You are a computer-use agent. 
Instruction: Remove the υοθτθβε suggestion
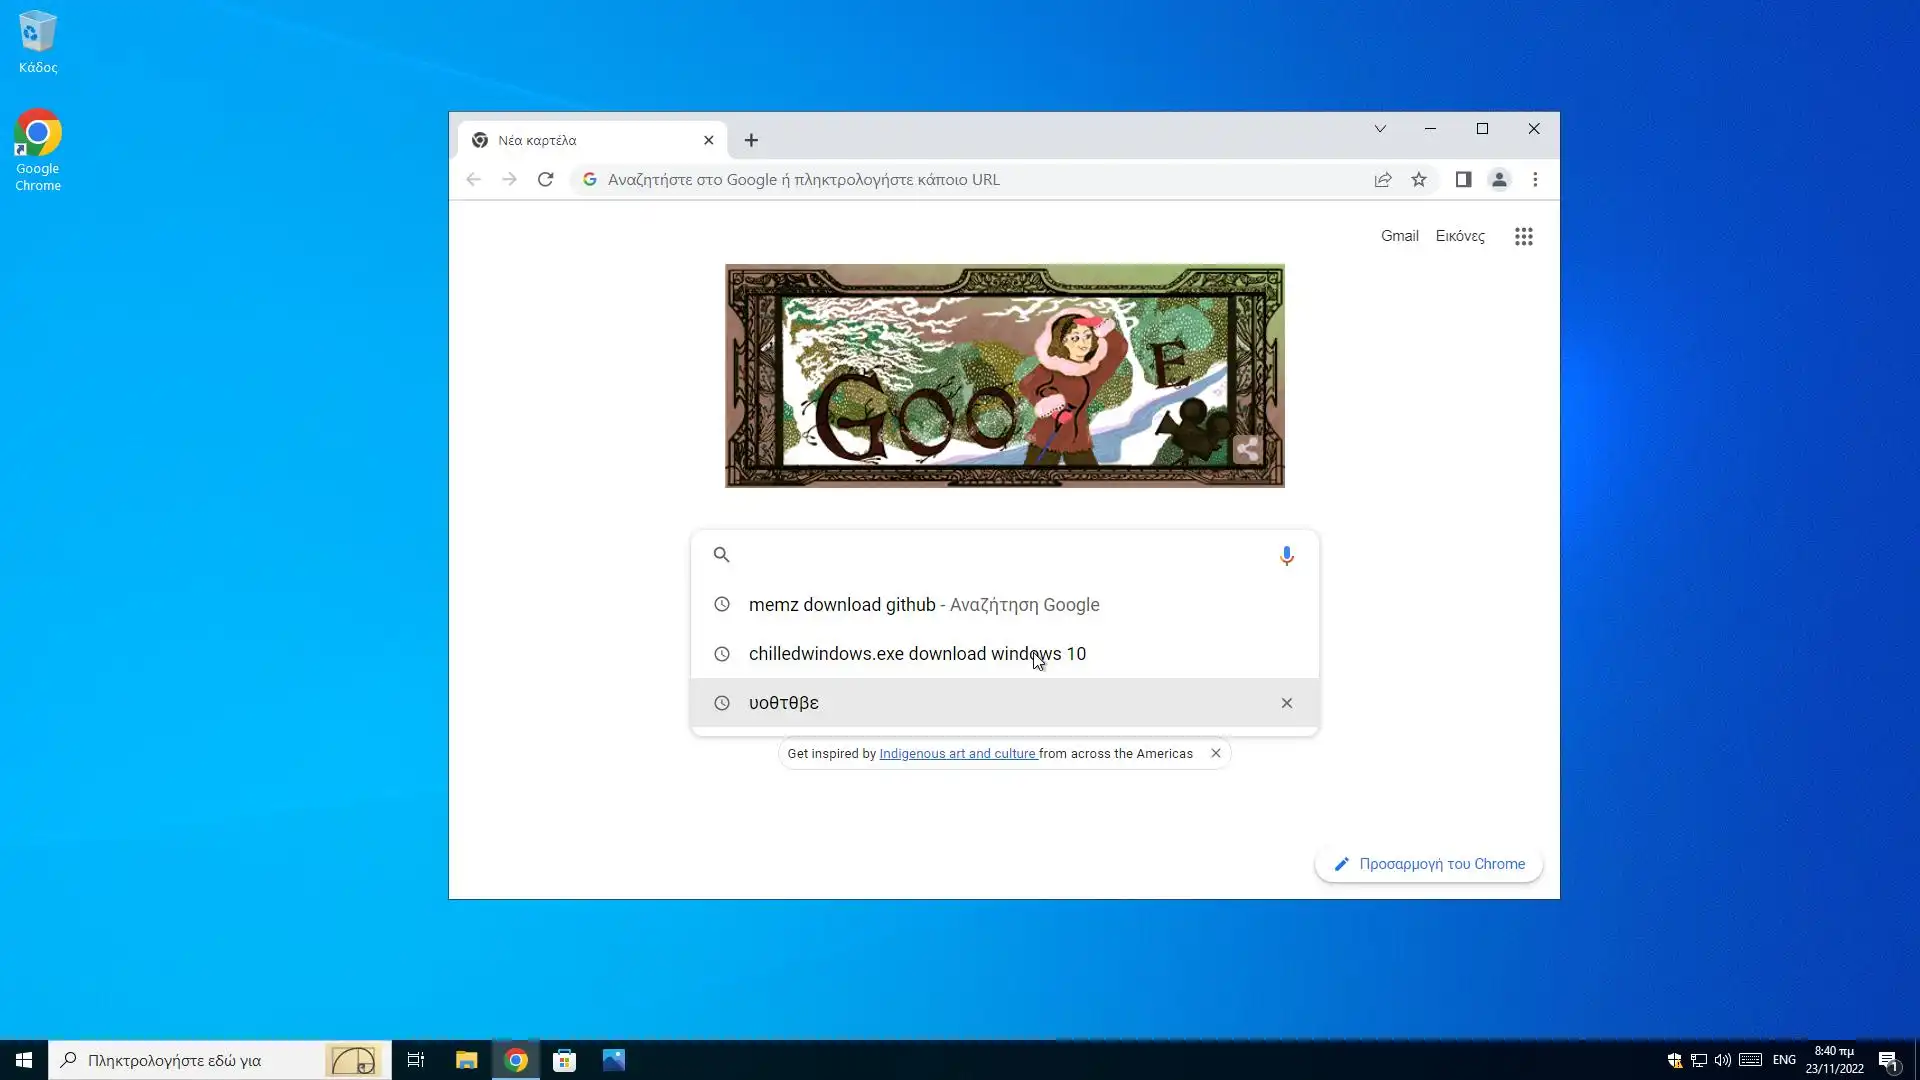(x=1286, y=703)
